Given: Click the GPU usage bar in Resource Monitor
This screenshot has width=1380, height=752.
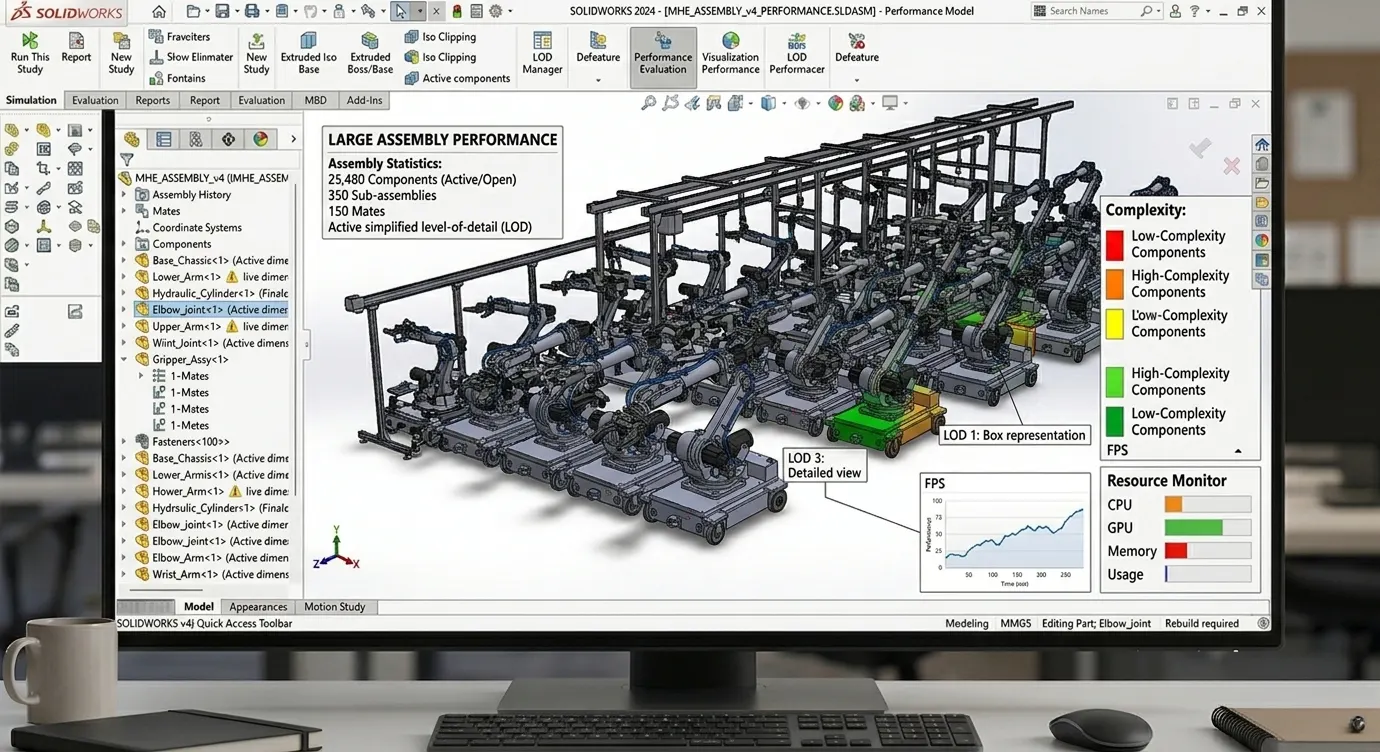Looking at the screenshot, I should pos(1208,527).
